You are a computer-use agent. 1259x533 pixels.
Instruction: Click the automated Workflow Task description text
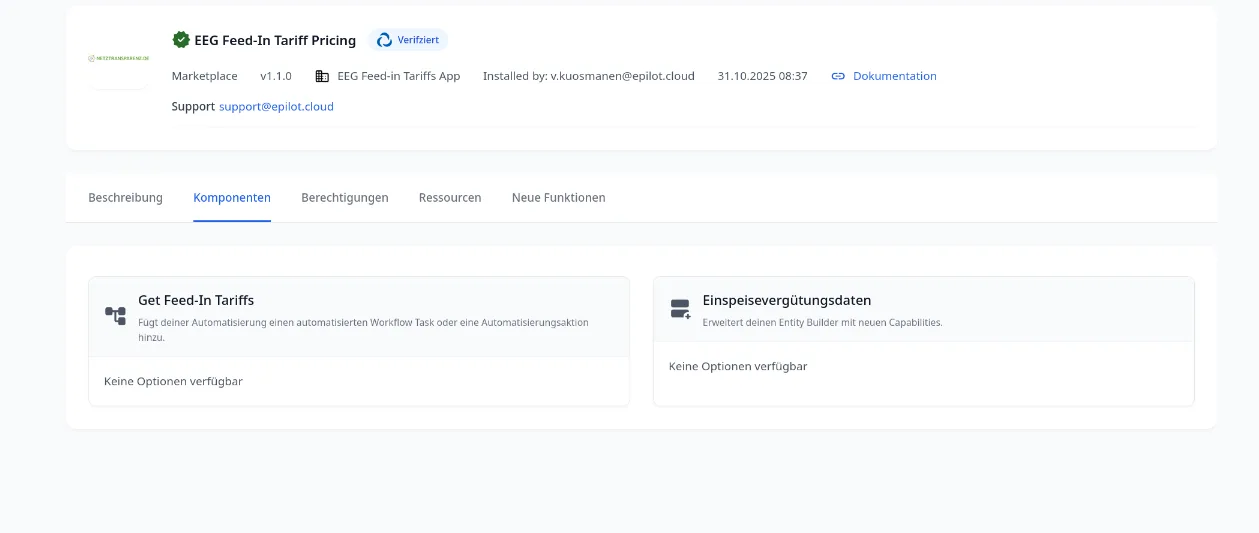[x=363, y=330]
